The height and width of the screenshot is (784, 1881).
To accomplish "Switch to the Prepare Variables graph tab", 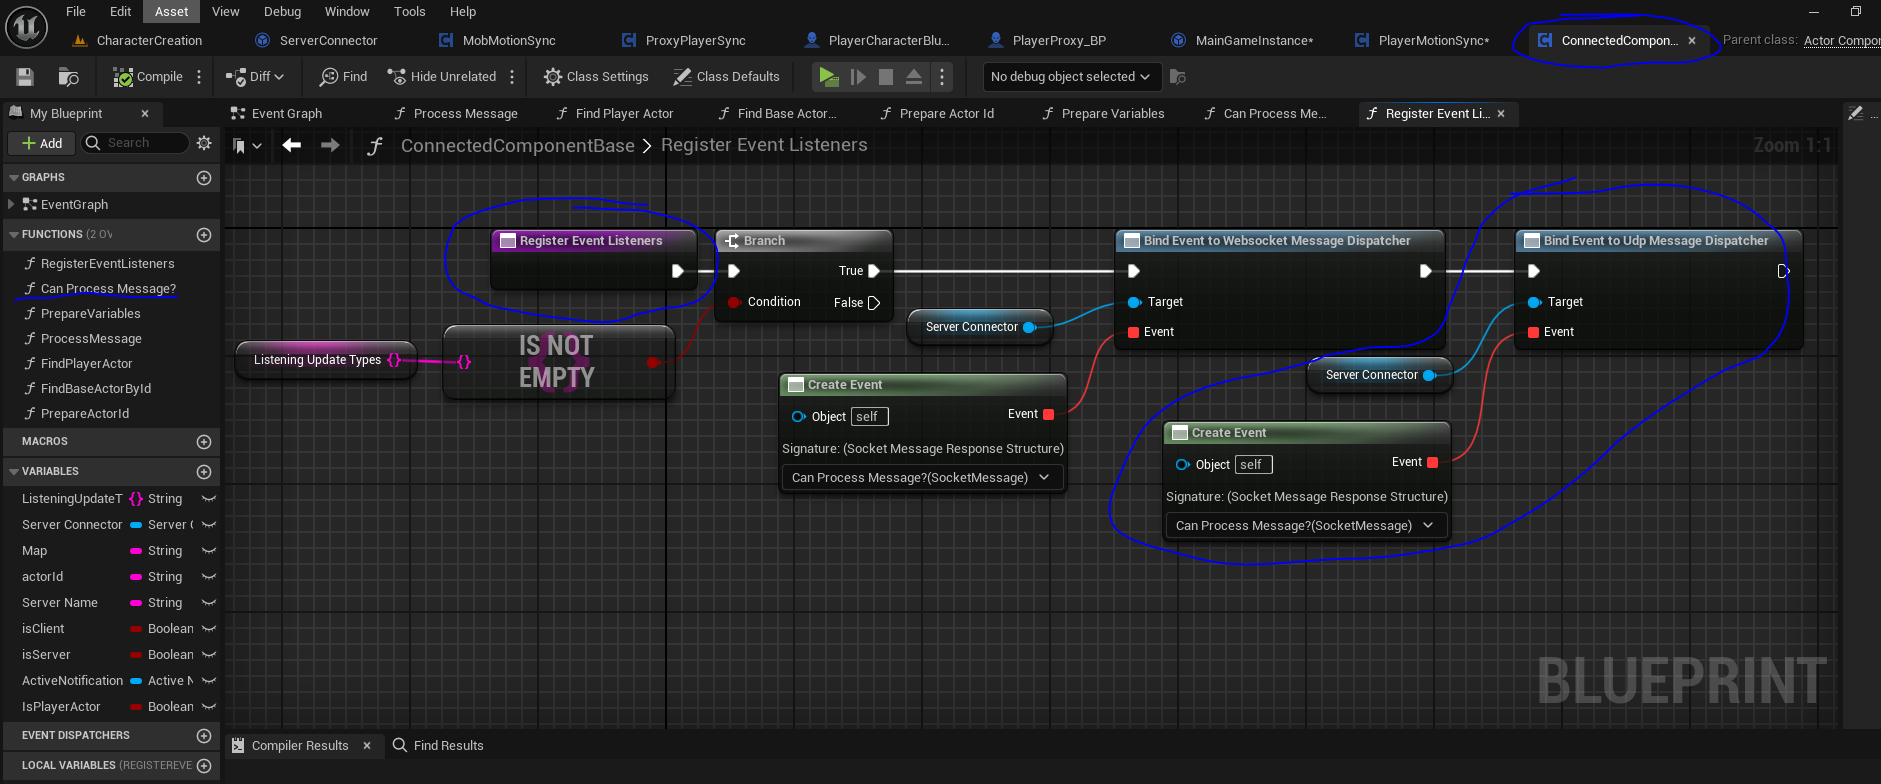I will click(1103, 114).
